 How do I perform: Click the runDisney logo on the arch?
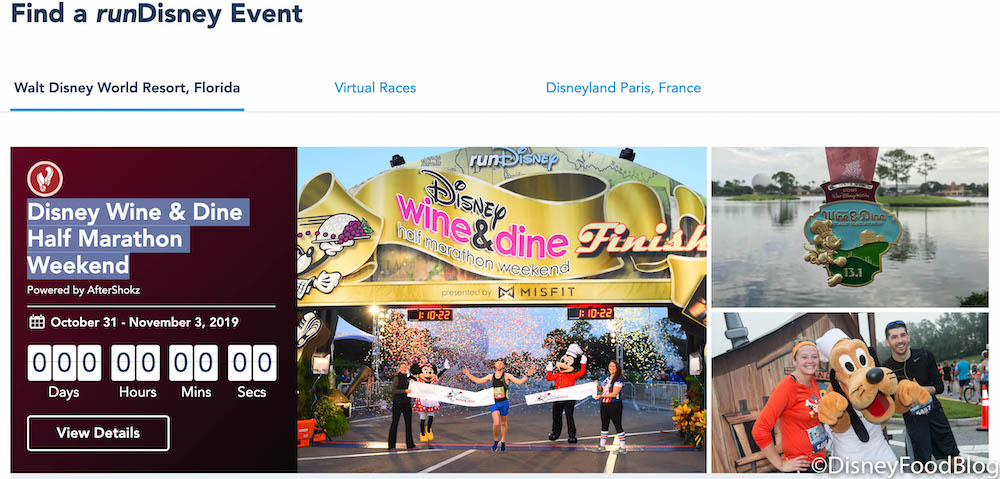(513, 159)
